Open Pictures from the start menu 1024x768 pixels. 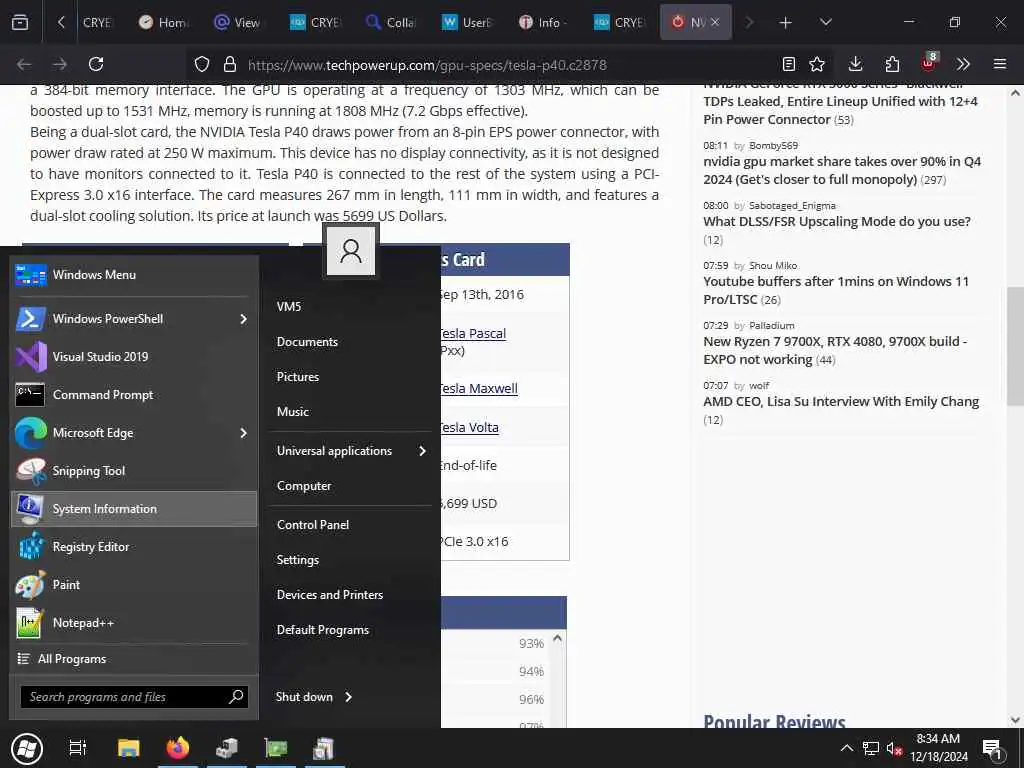click(298, 377)
